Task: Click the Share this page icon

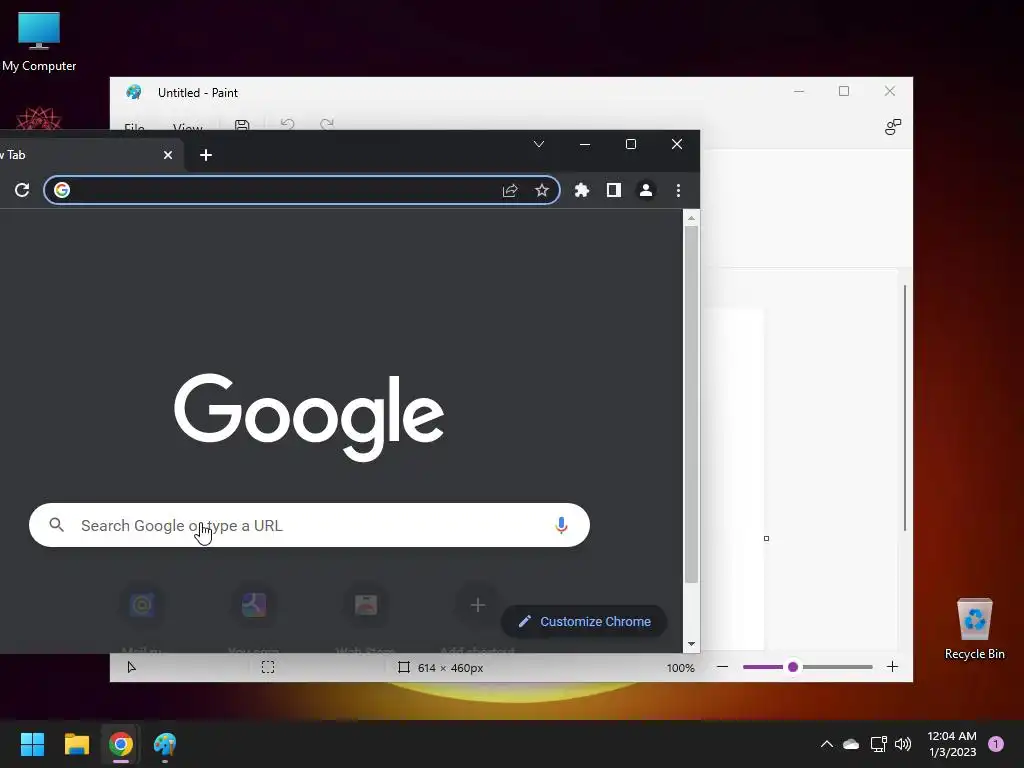Action: 510,190
